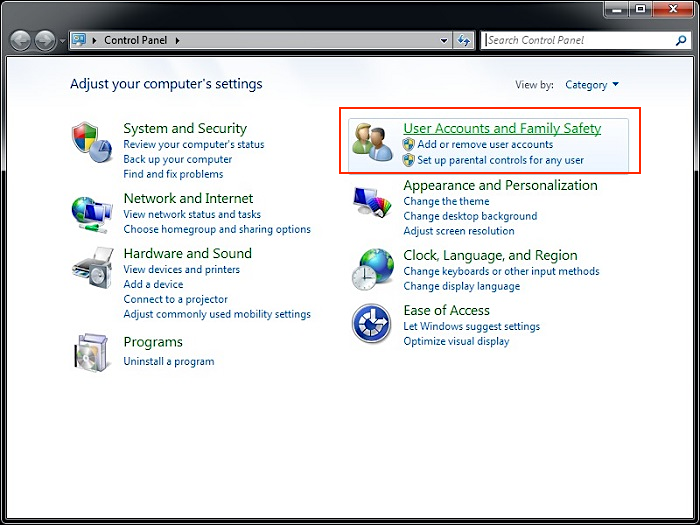Screen dimensions: 700x525
Task: Click Change the theme
Action: [446, 201]
